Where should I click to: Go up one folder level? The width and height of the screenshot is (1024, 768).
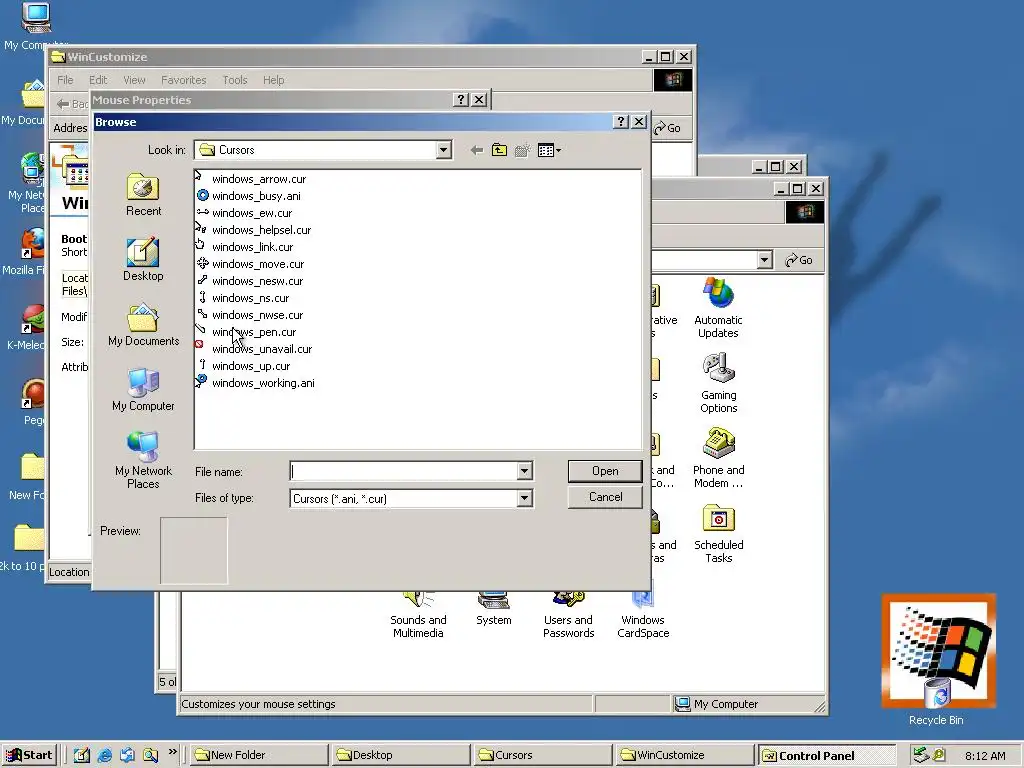[x=499, y=150]
